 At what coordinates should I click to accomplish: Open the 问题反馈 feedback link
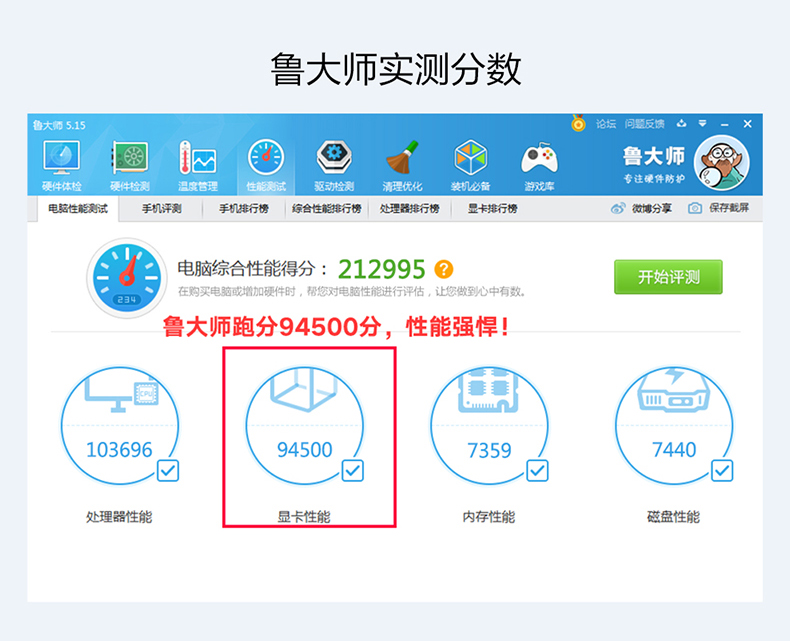(644, 123)
